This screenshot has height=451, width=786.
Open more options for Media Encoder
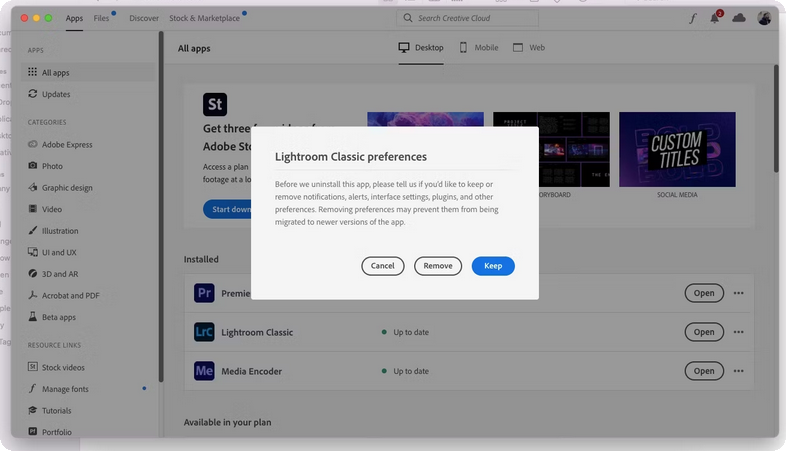(739, 371)
